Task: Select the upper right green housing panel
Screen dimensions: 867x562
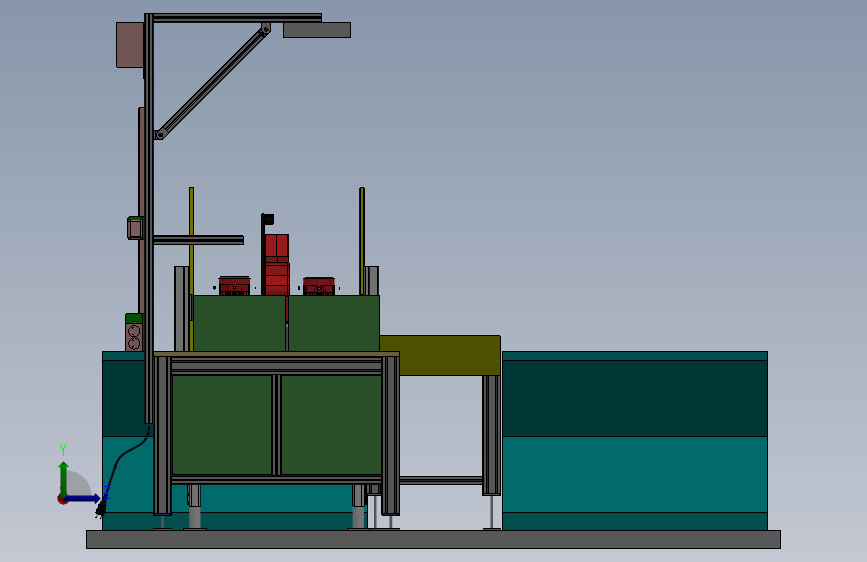Action: [x=334, y=323]
